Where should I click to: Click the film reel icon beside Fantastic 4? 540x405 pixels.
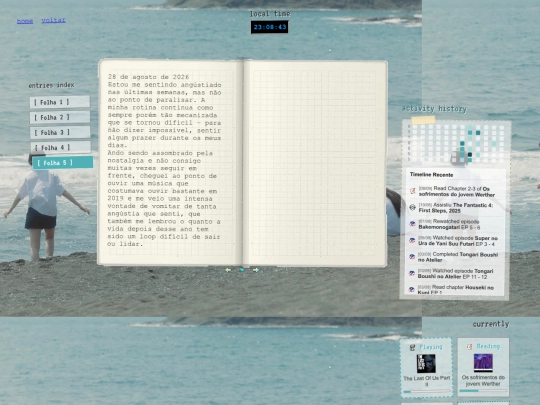(412, 207)
